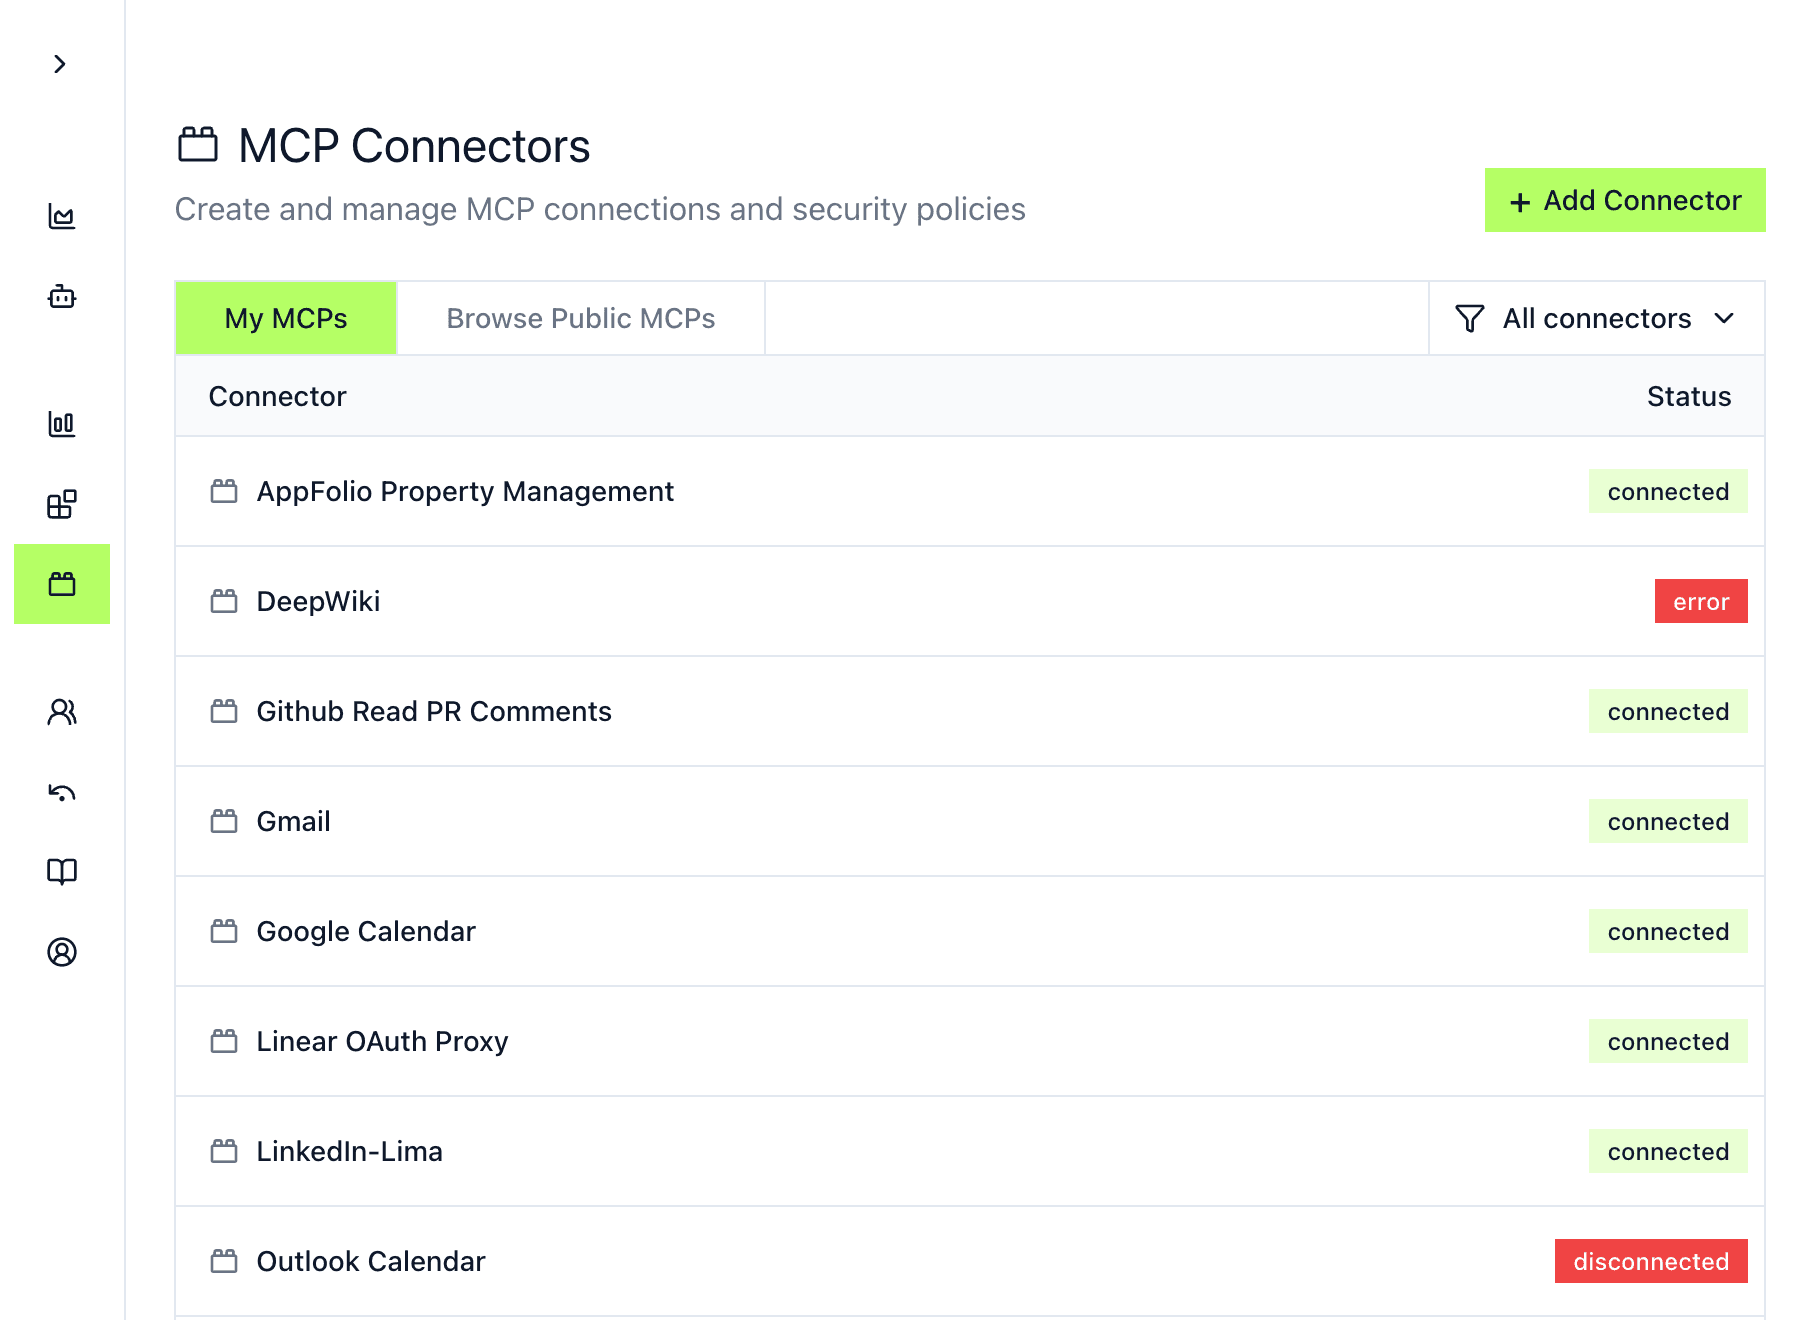Viewport: 1812px width, 1320px height.
Task: Click the connected status badge for Gmail
Action: (1668, 821)
